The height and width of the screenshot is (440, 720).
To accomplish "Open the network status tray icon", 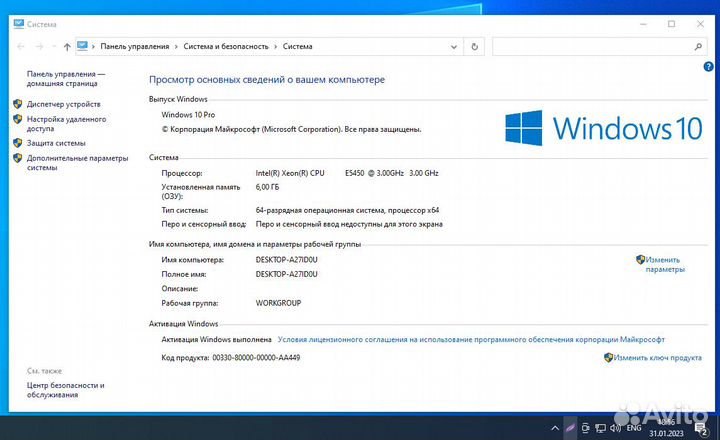I will (x=600, y=428).
